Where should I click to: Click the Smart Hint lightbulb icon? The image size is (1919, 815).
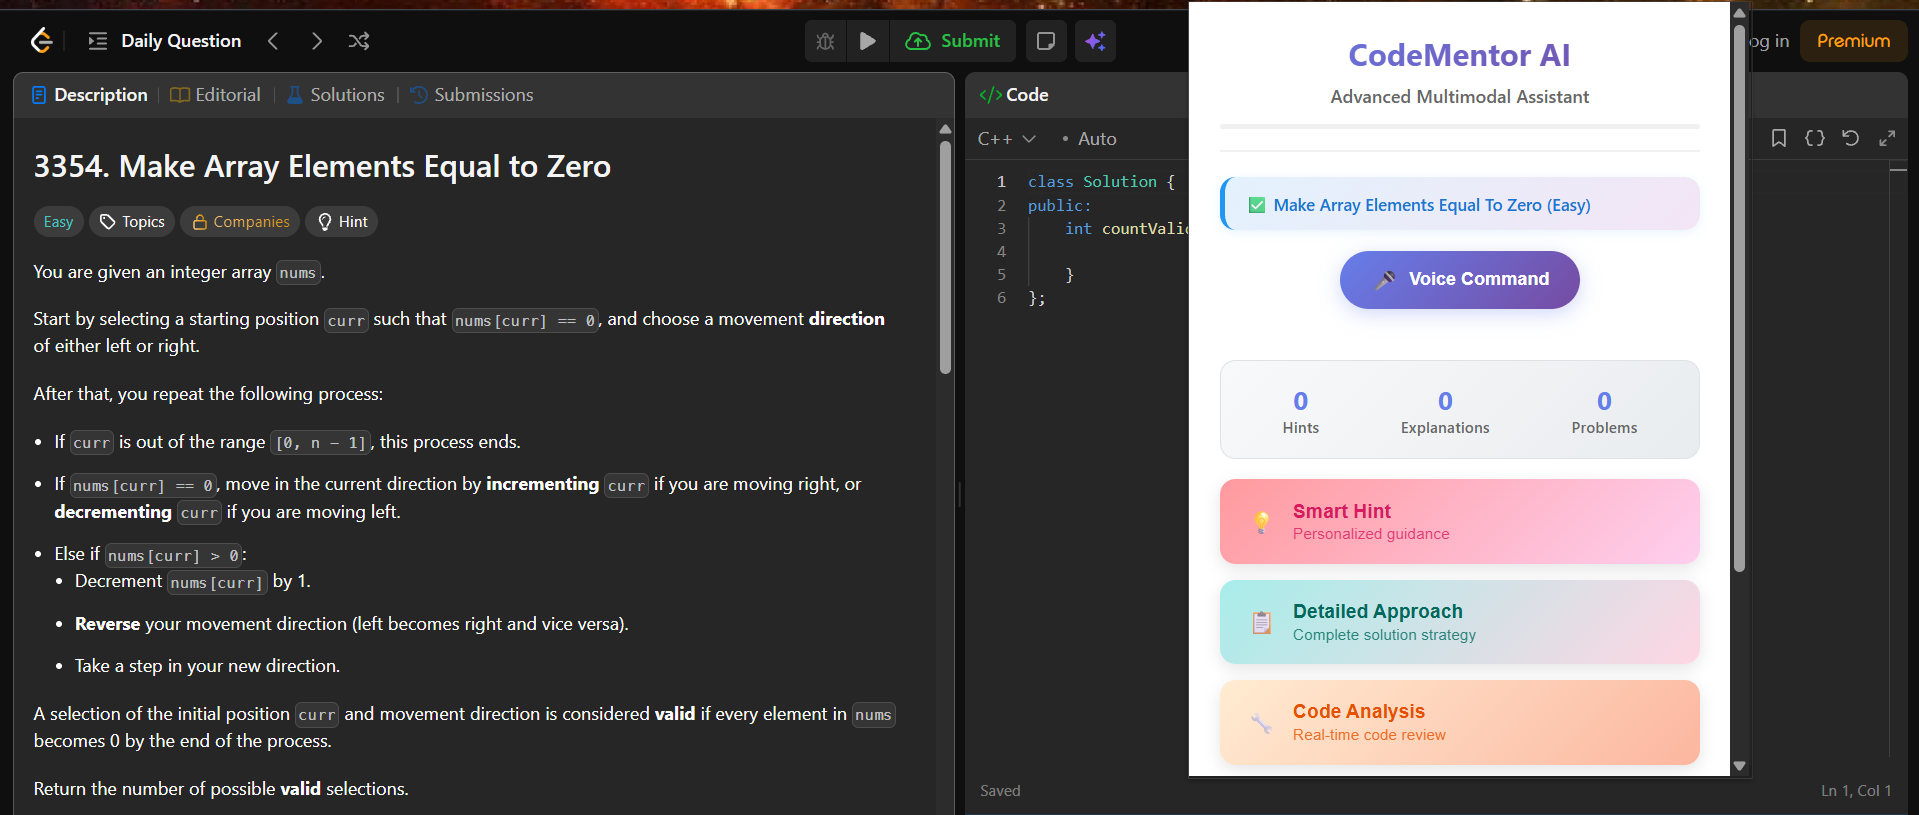tap(1262, 521)
